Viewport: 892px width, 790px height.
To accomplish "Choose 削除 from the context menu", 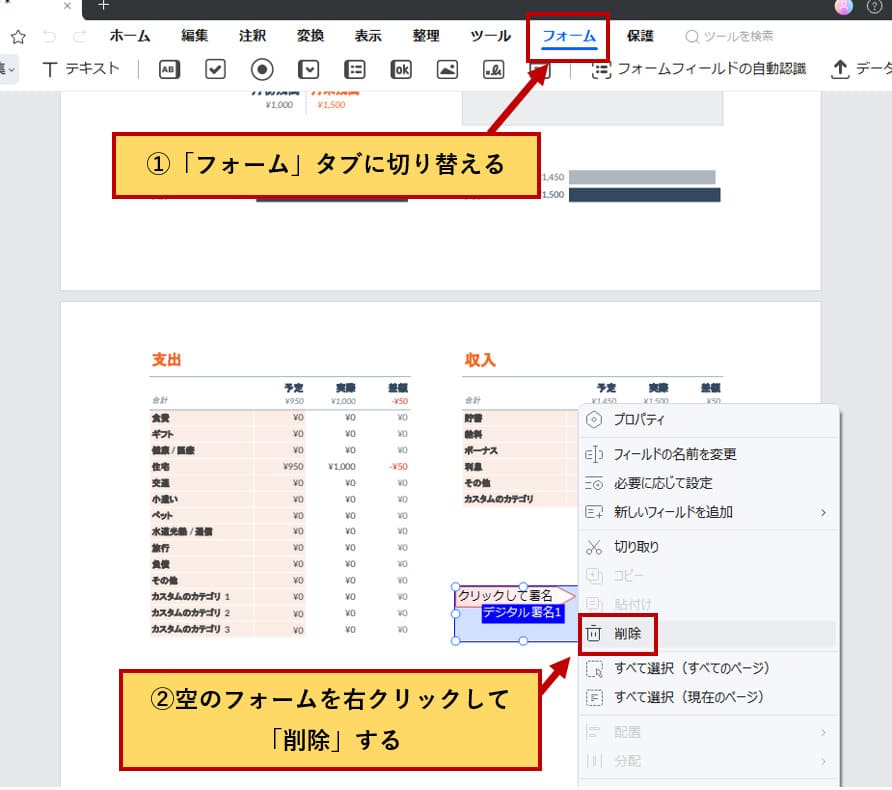I will click(x=628, y=633).
